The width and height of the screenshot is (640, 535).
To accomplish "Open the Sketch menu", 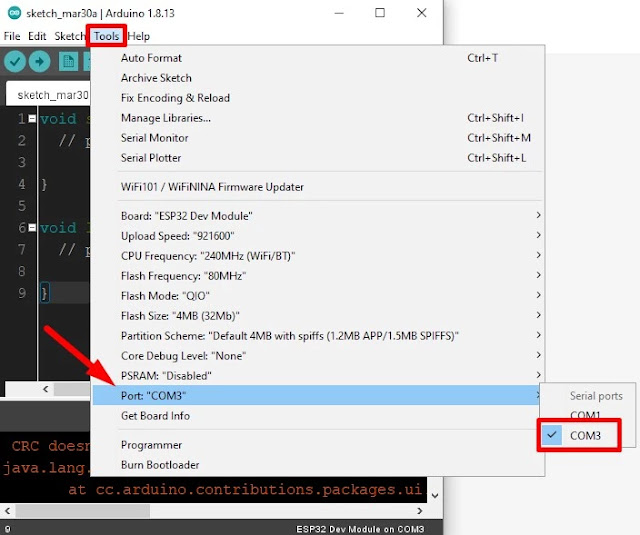I will click(69, 36).
